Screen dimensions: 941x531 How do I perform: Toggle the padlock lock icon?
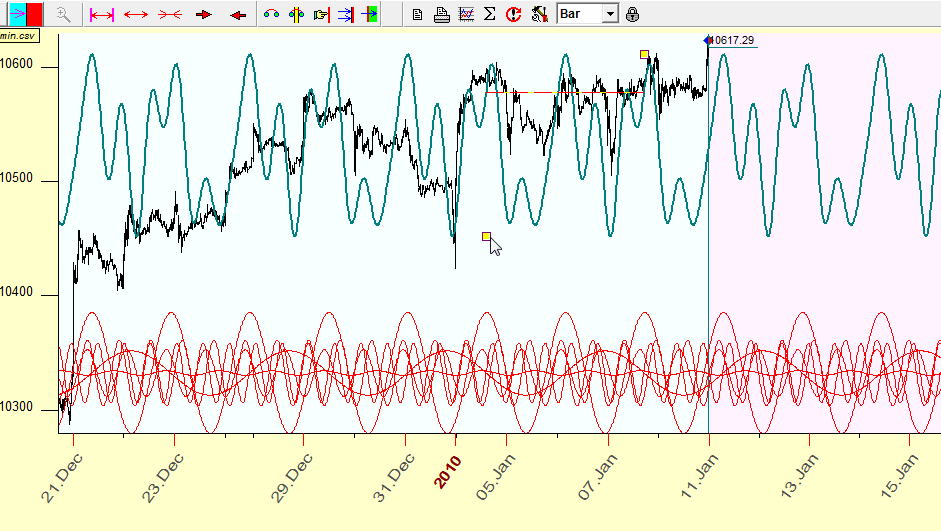point(633,14)
